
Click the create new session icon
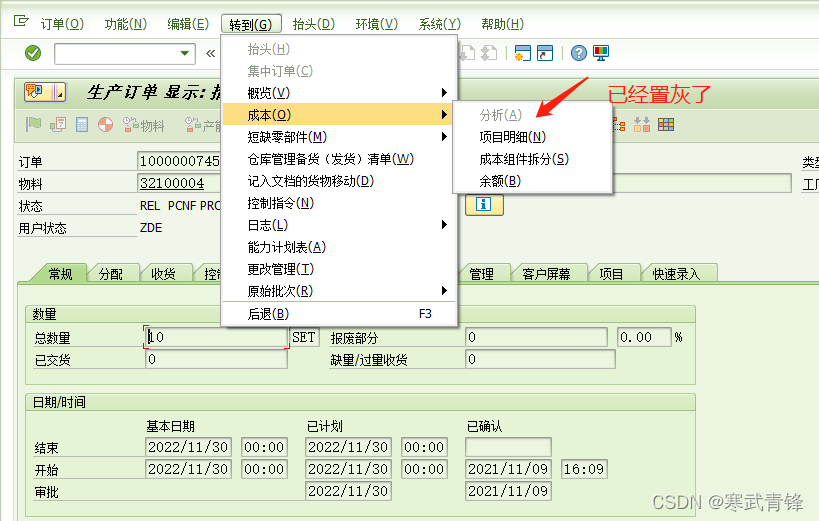(522, 53)
